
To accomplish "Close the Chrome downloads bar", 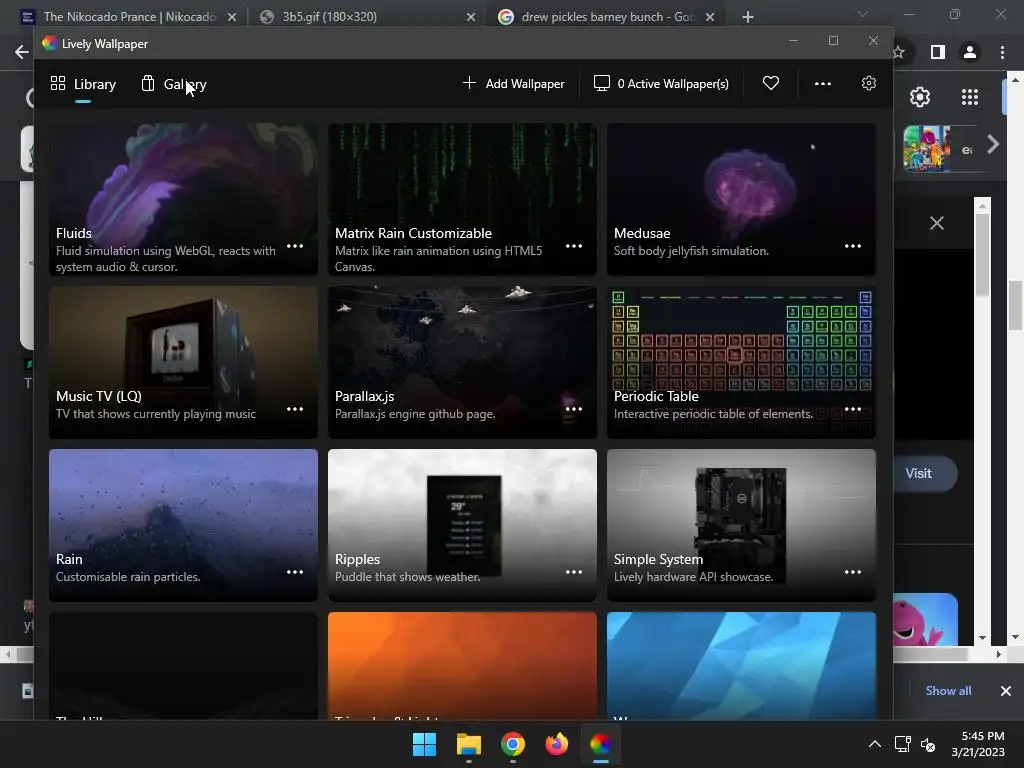I will [1006, 690].
